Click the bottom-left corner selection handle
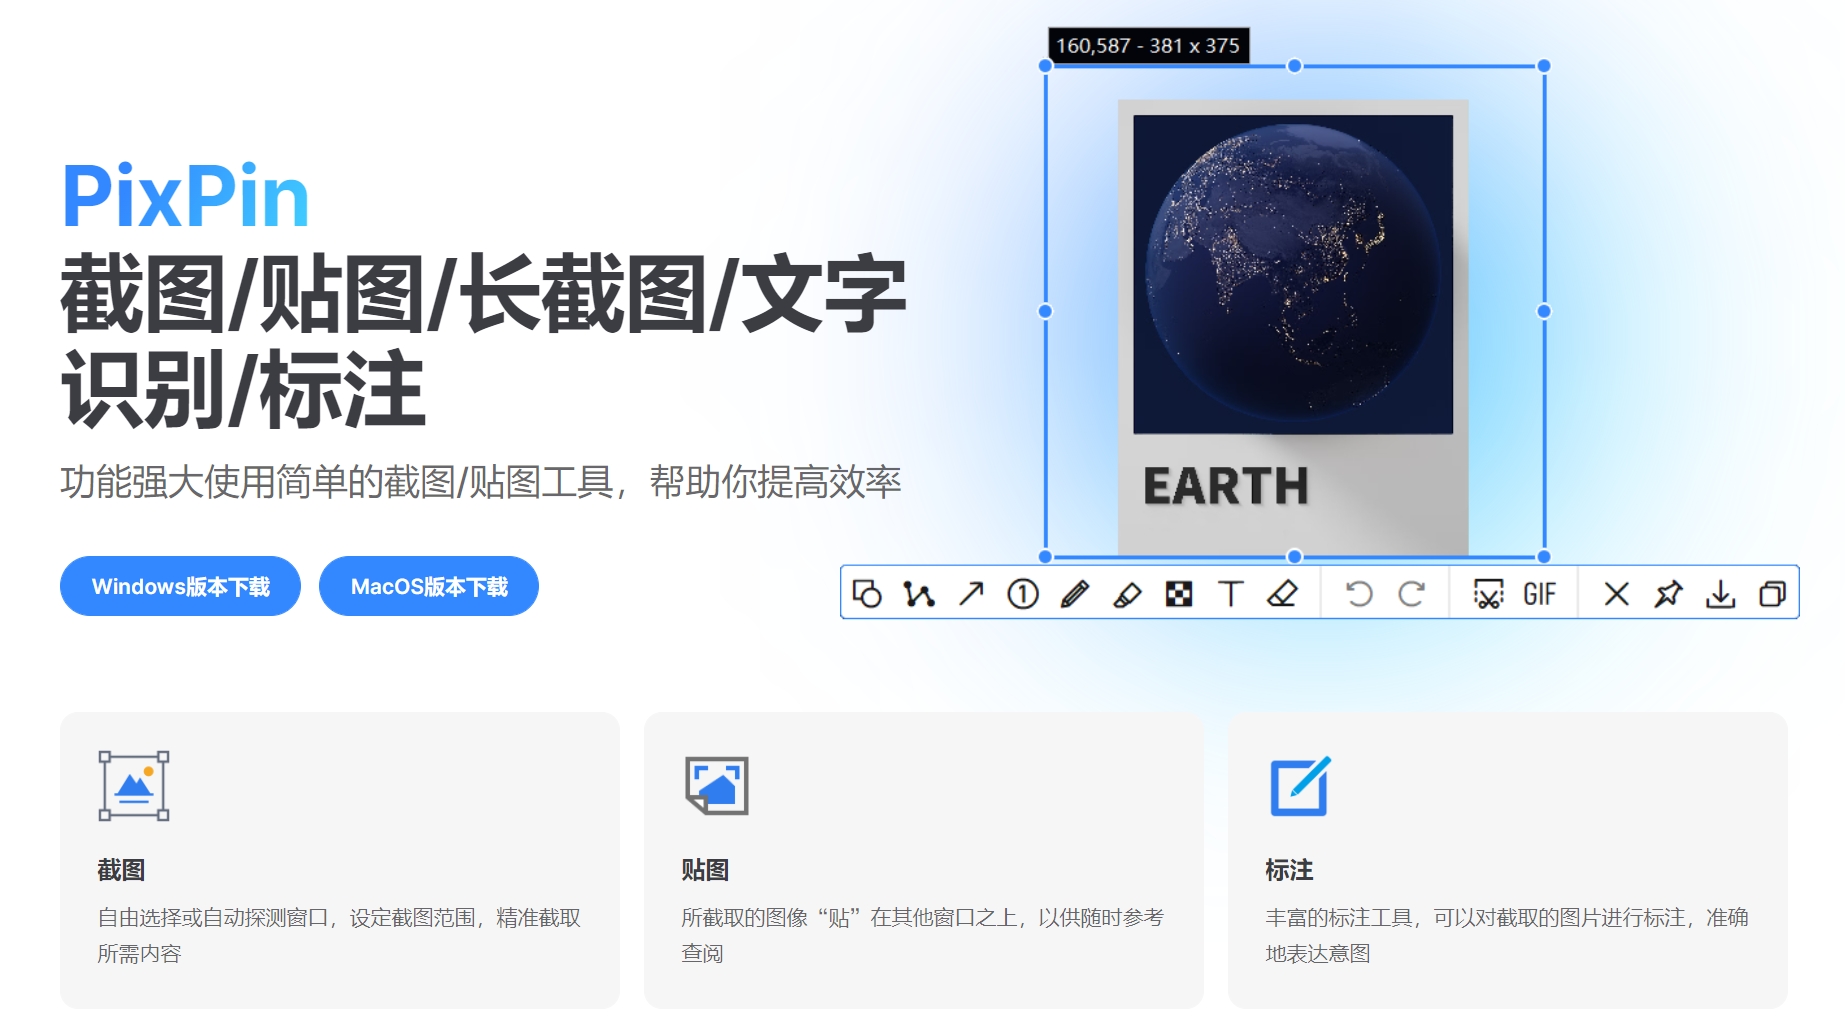 pos(1046,557)
